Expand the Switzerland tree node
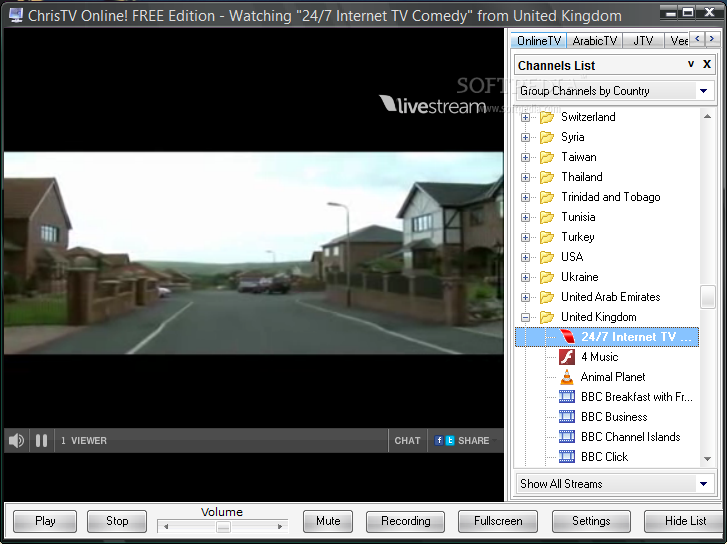Image resolution: width=727 pixels, height=544 pixels. pos(525,117)
